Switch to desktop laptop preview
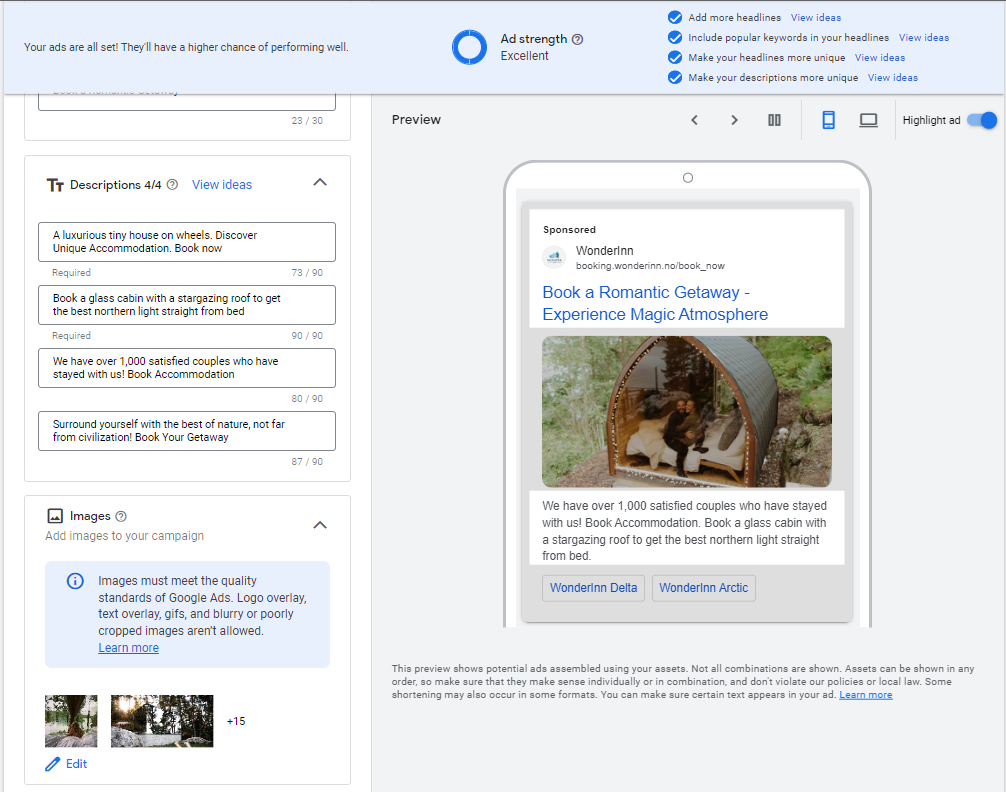1006x792 pixels. tap(868, 120)
